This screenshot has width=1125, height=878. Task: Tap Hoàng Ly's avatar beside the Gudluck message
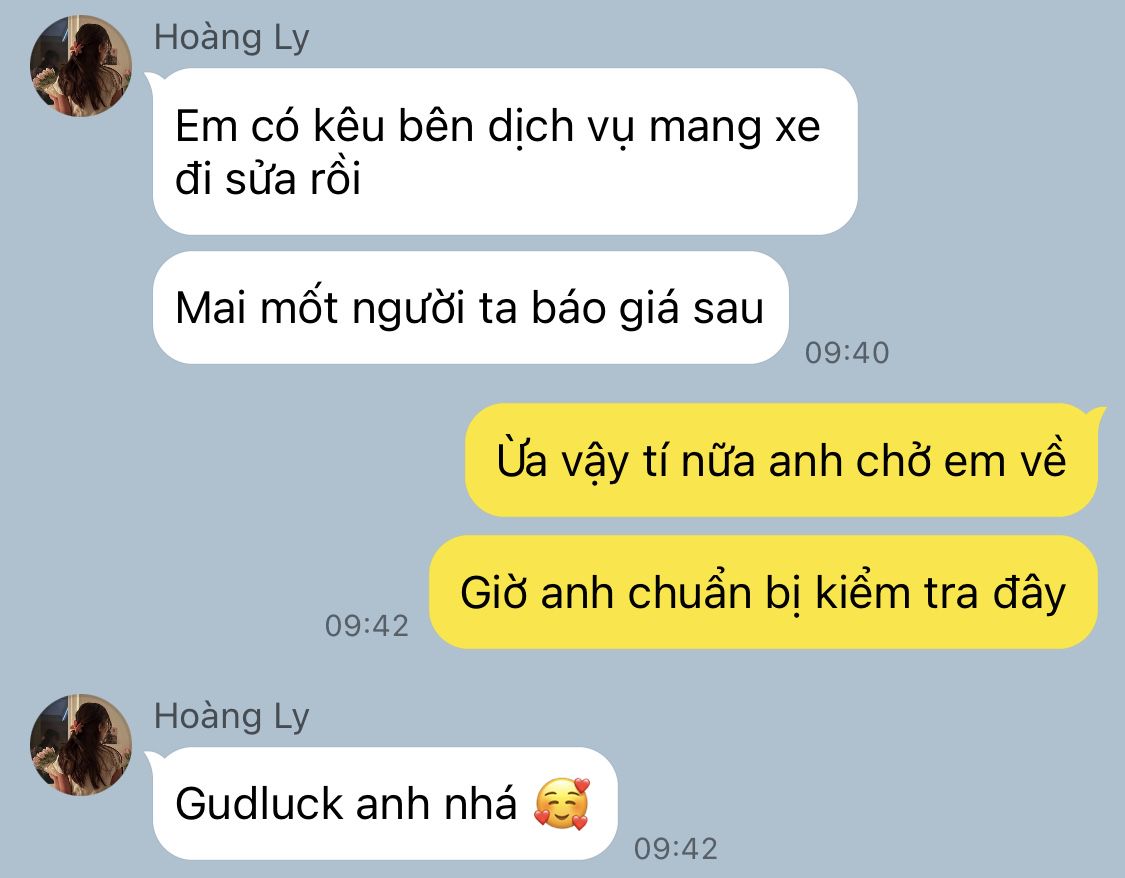click(81, 745)
